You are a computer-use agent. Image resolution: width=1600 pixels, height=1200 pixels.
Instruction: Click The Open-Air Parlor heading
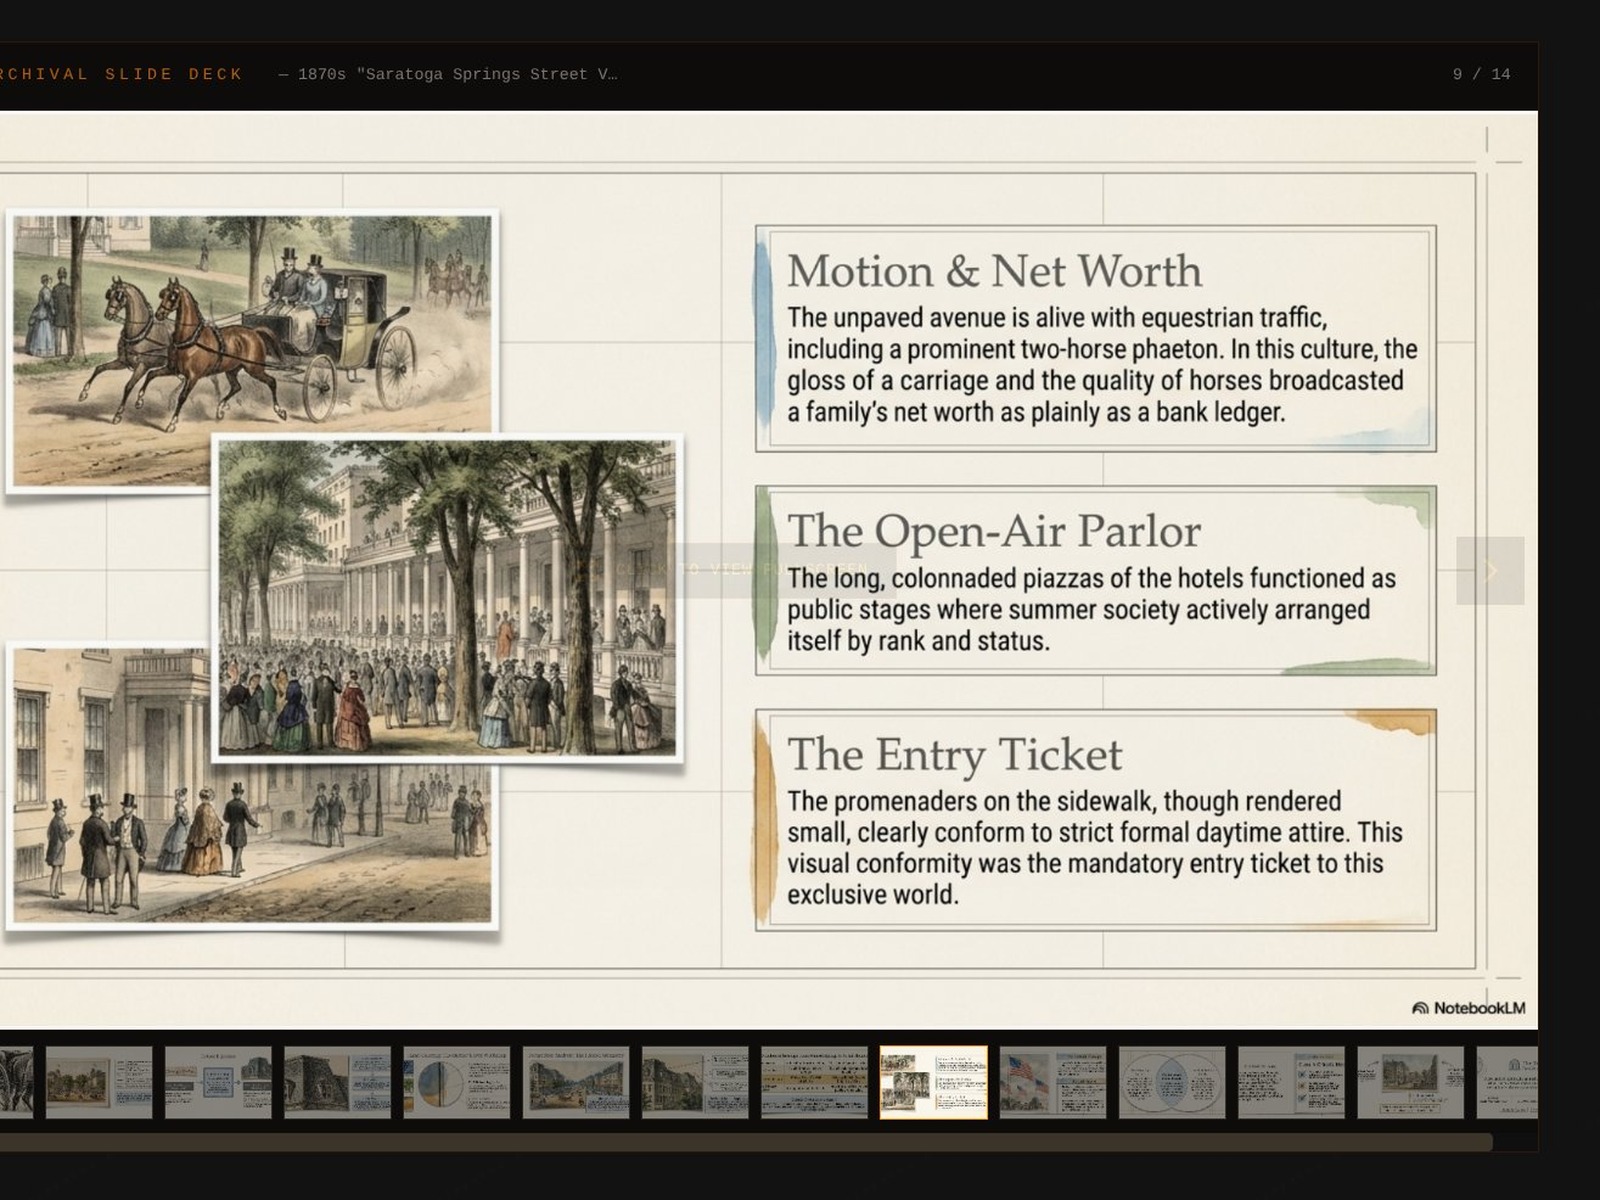(x=994, y=531)
